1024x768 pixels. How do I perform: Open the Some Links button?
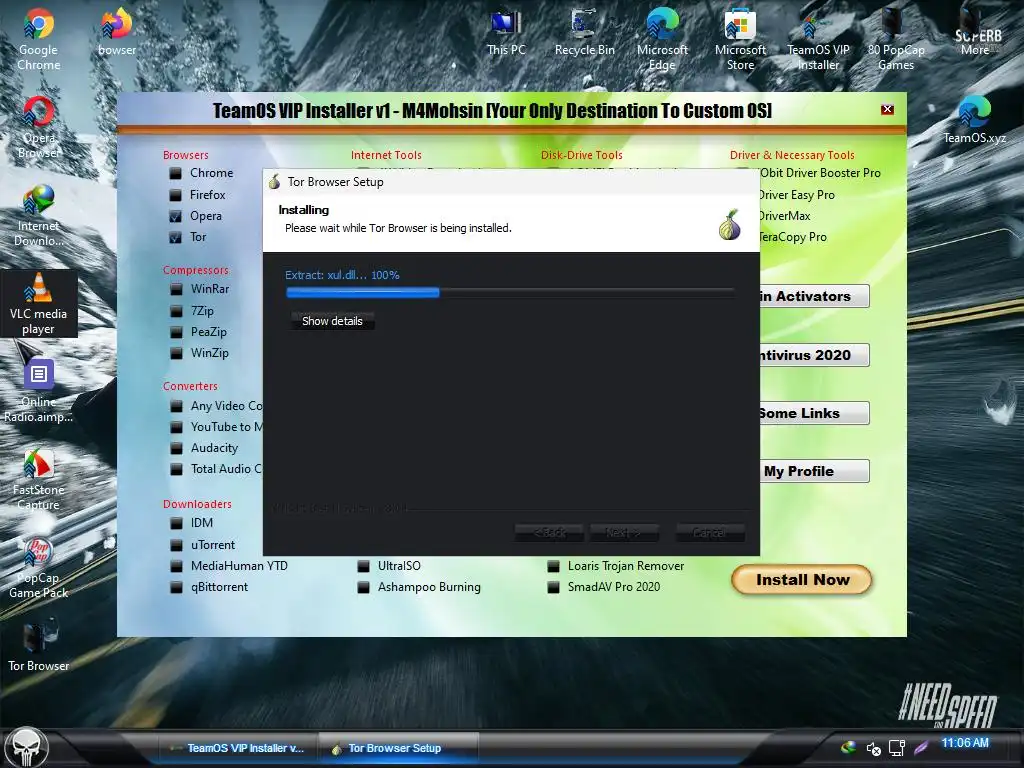[x=814, y=413]
